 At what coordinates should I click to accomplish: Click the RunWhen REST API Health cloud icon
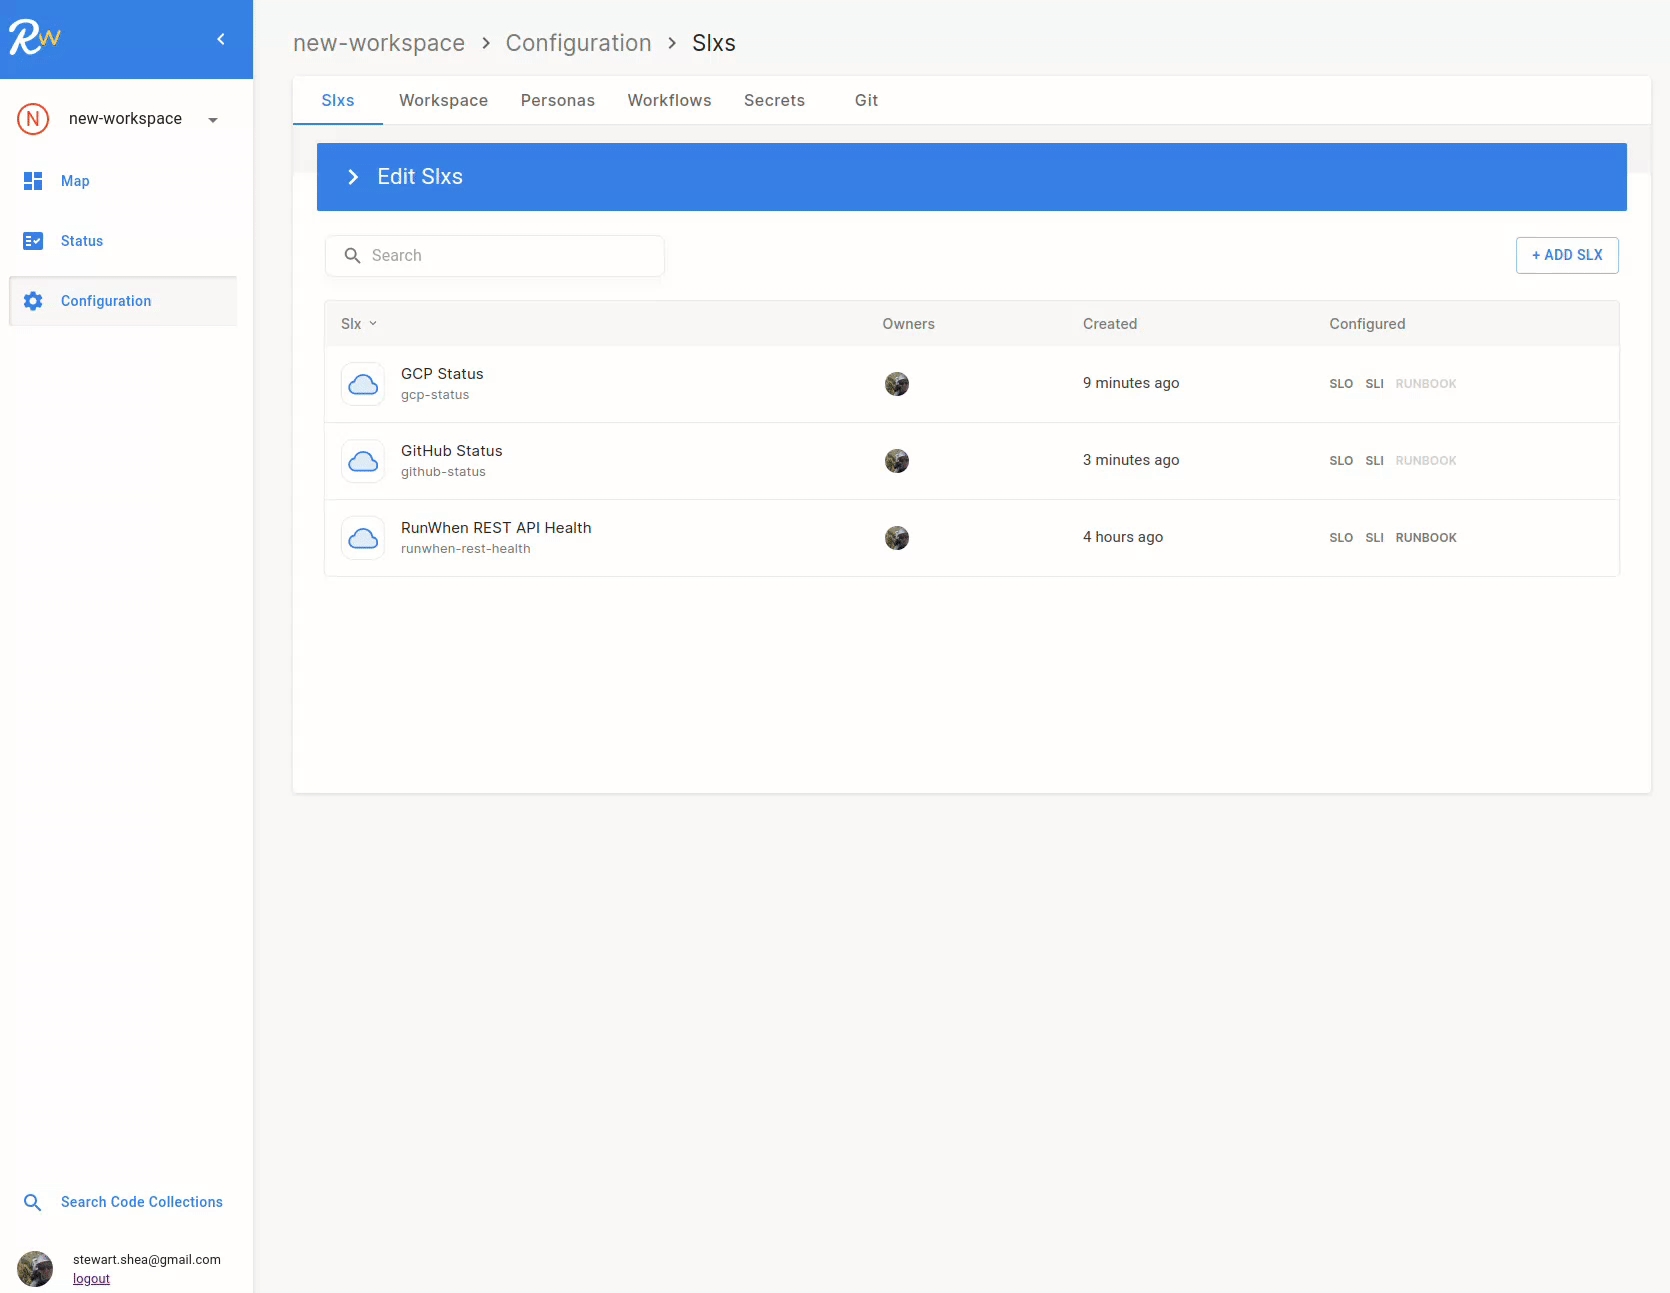point(363,538)
